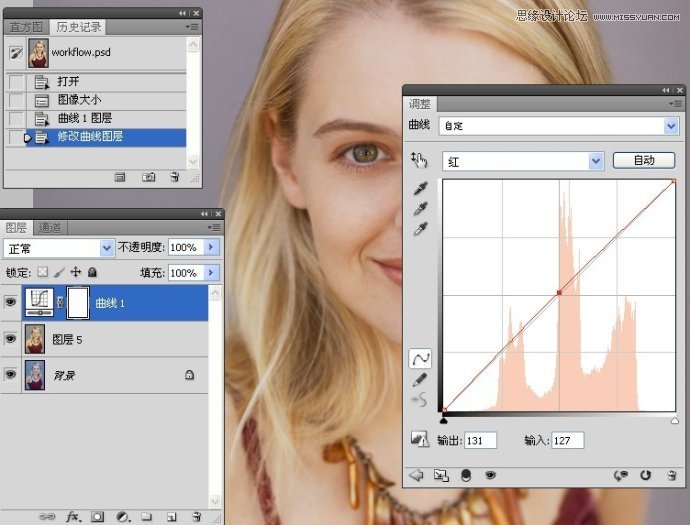Create new fill or adjustment layer
The height and width of the screenshot is (525, 690).
[123, 517]
